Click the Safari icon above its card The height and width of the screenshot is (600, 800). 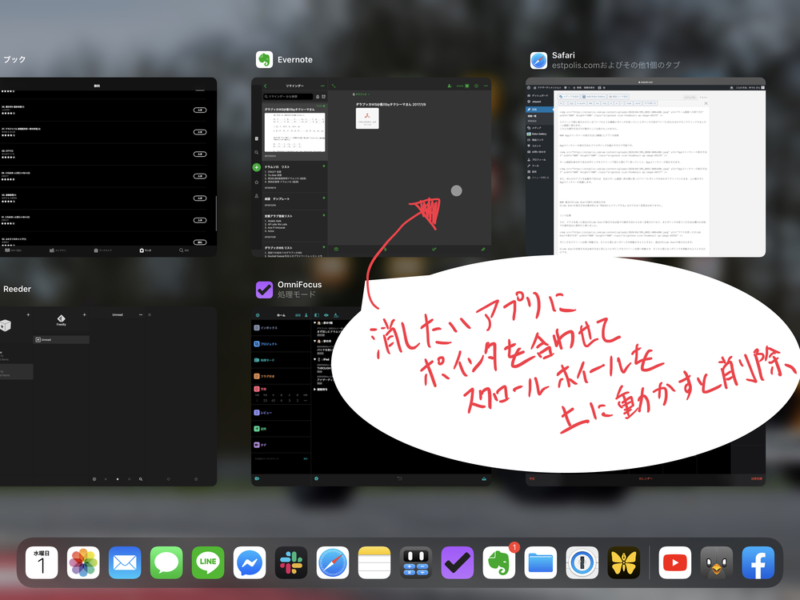point(538,60)
